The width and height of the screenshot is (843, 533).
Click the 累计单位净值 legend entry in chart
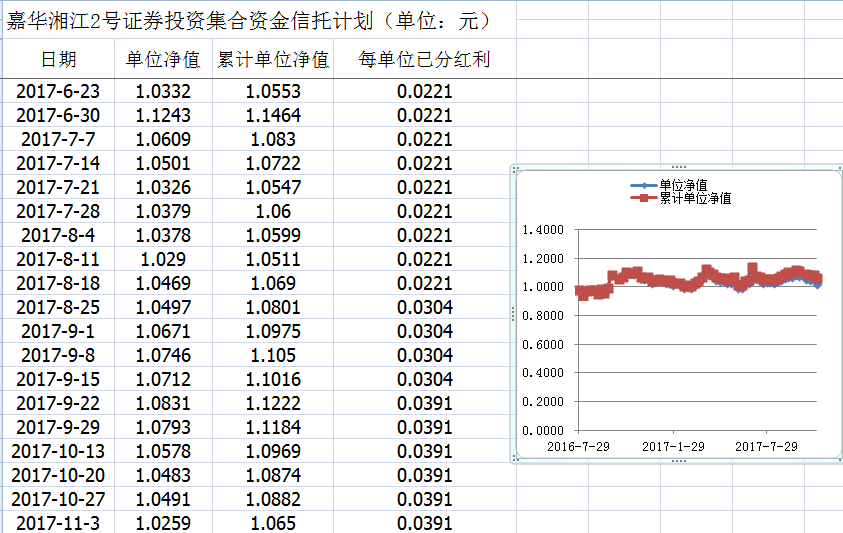[x=694, y=198]
